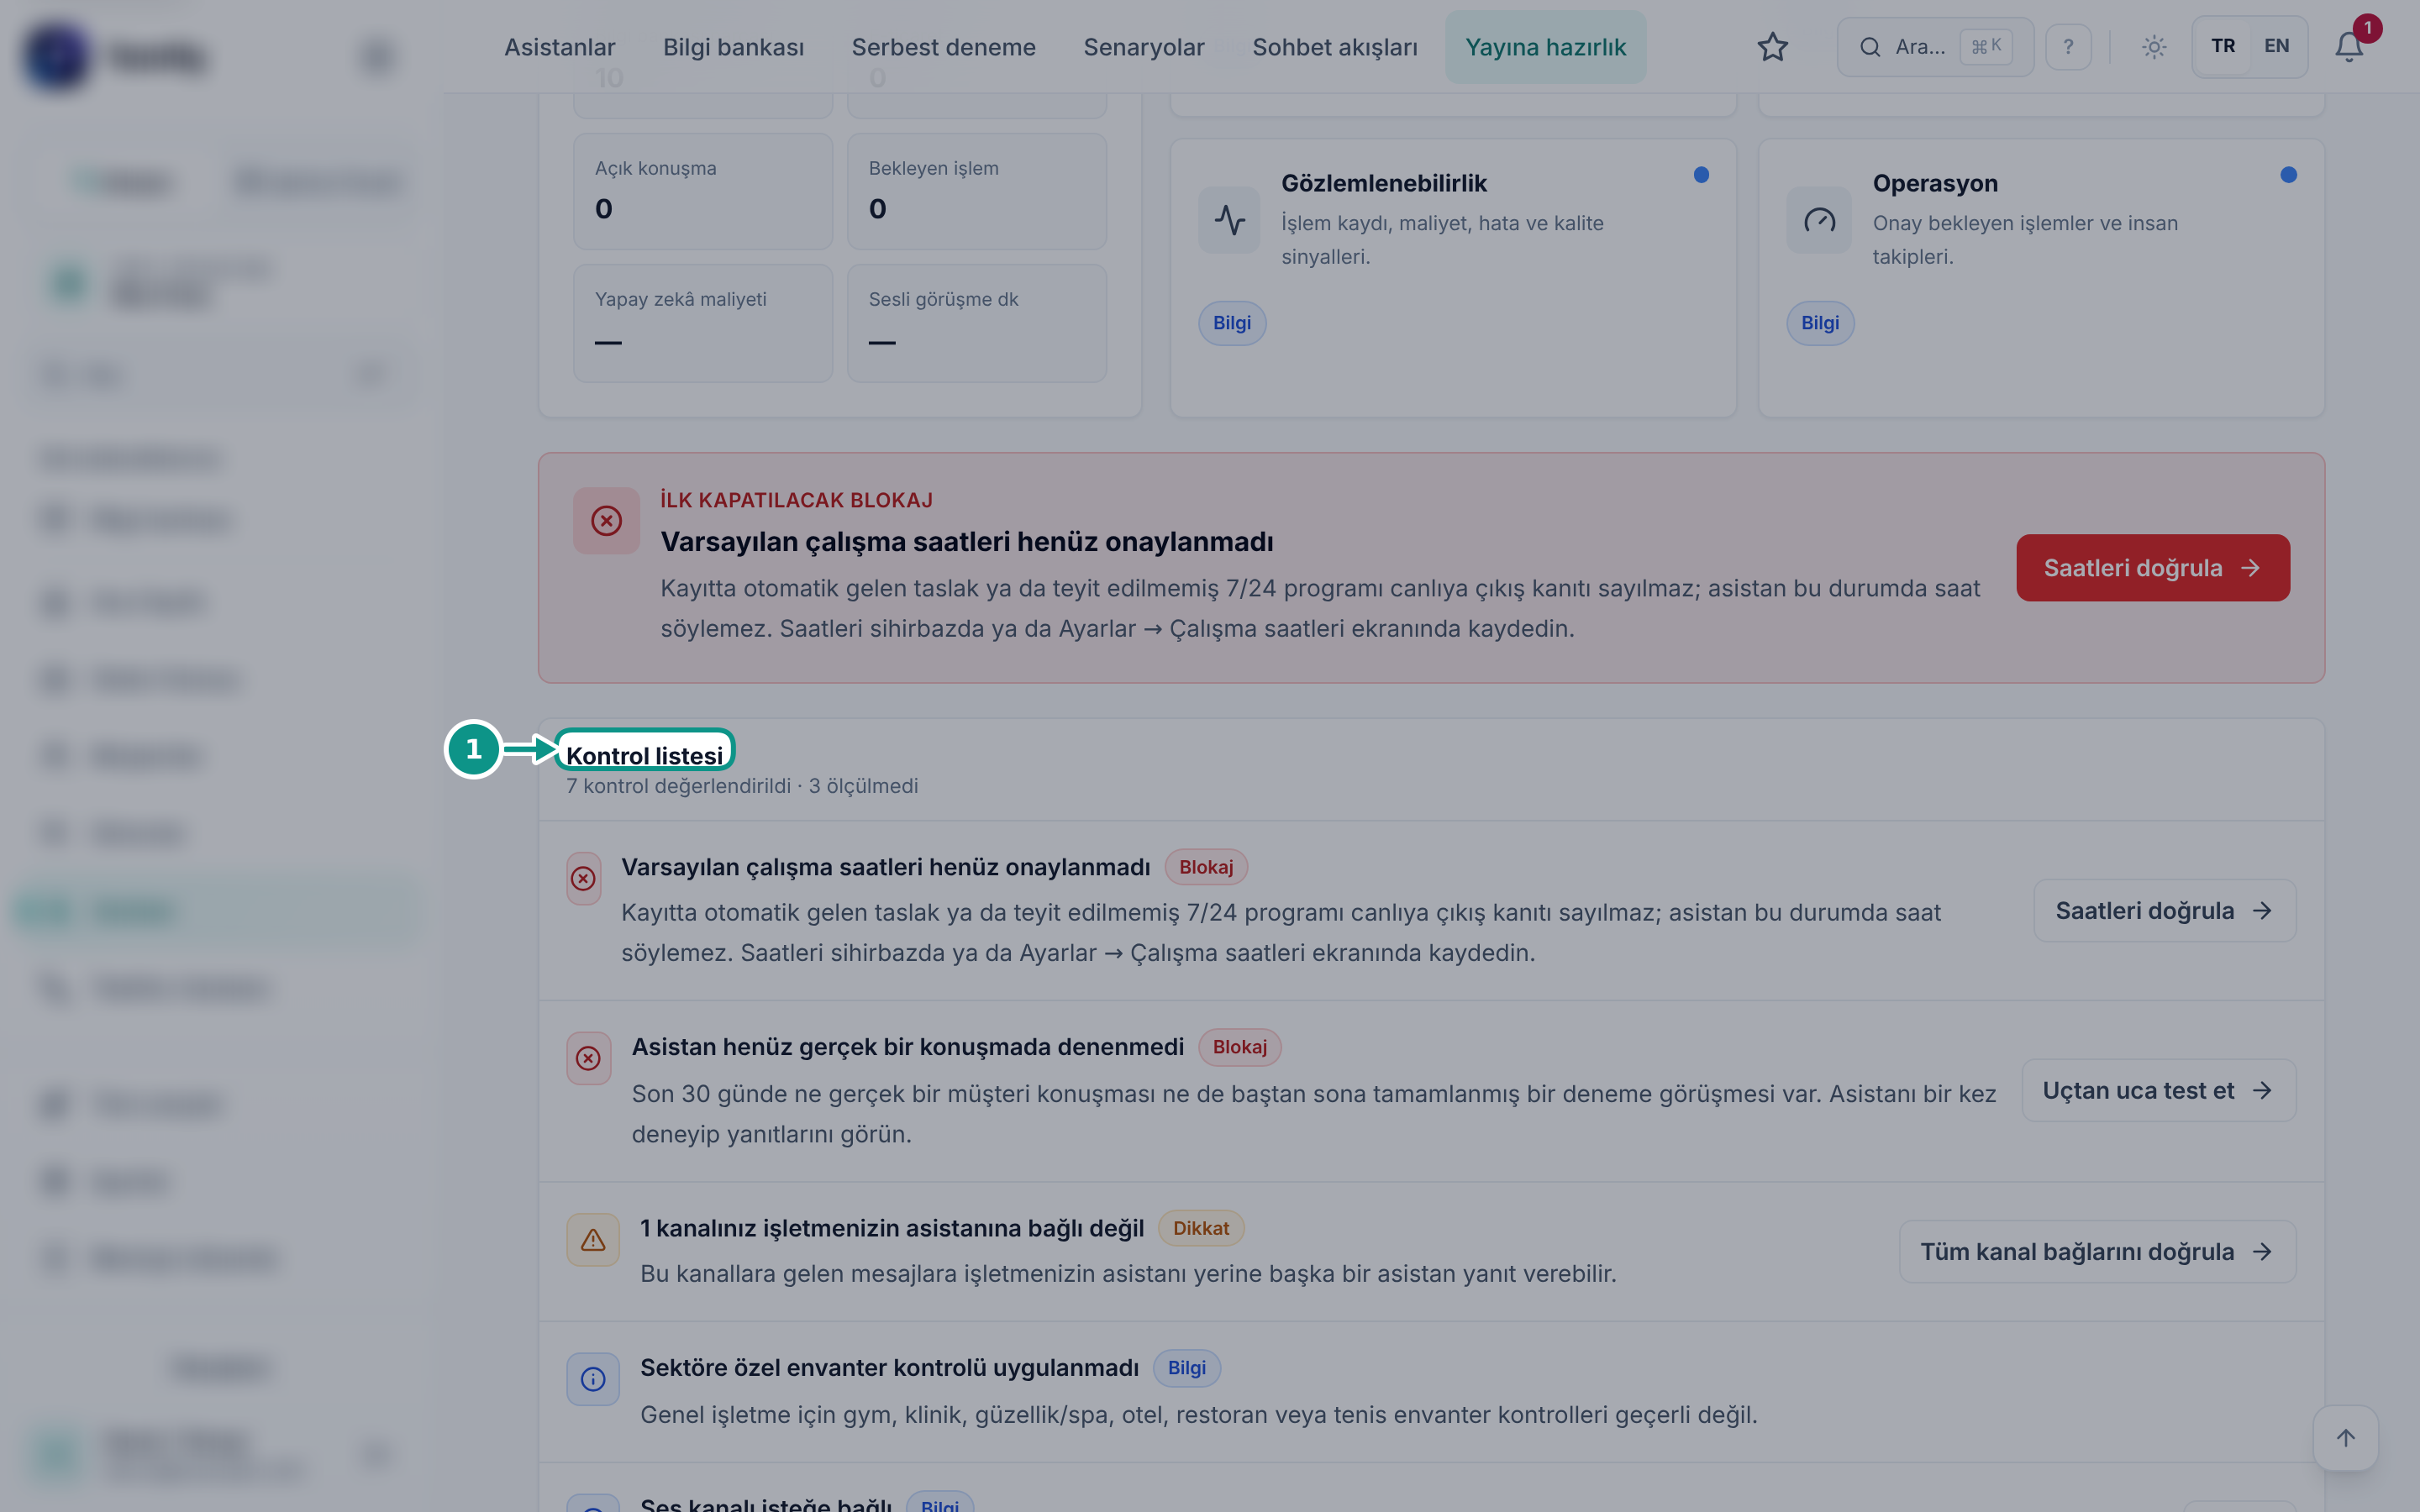Click the Açık konuşma stat card
The height and width of the screenshot is (1512, 2420).
pos(702,191)
